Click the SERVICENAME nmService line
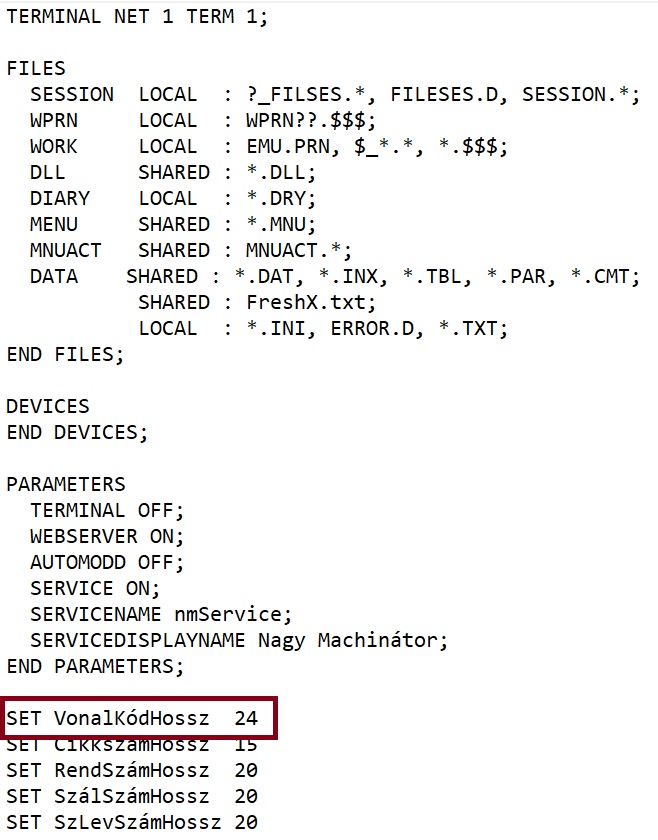658x840 pixels. click(161, 615)
